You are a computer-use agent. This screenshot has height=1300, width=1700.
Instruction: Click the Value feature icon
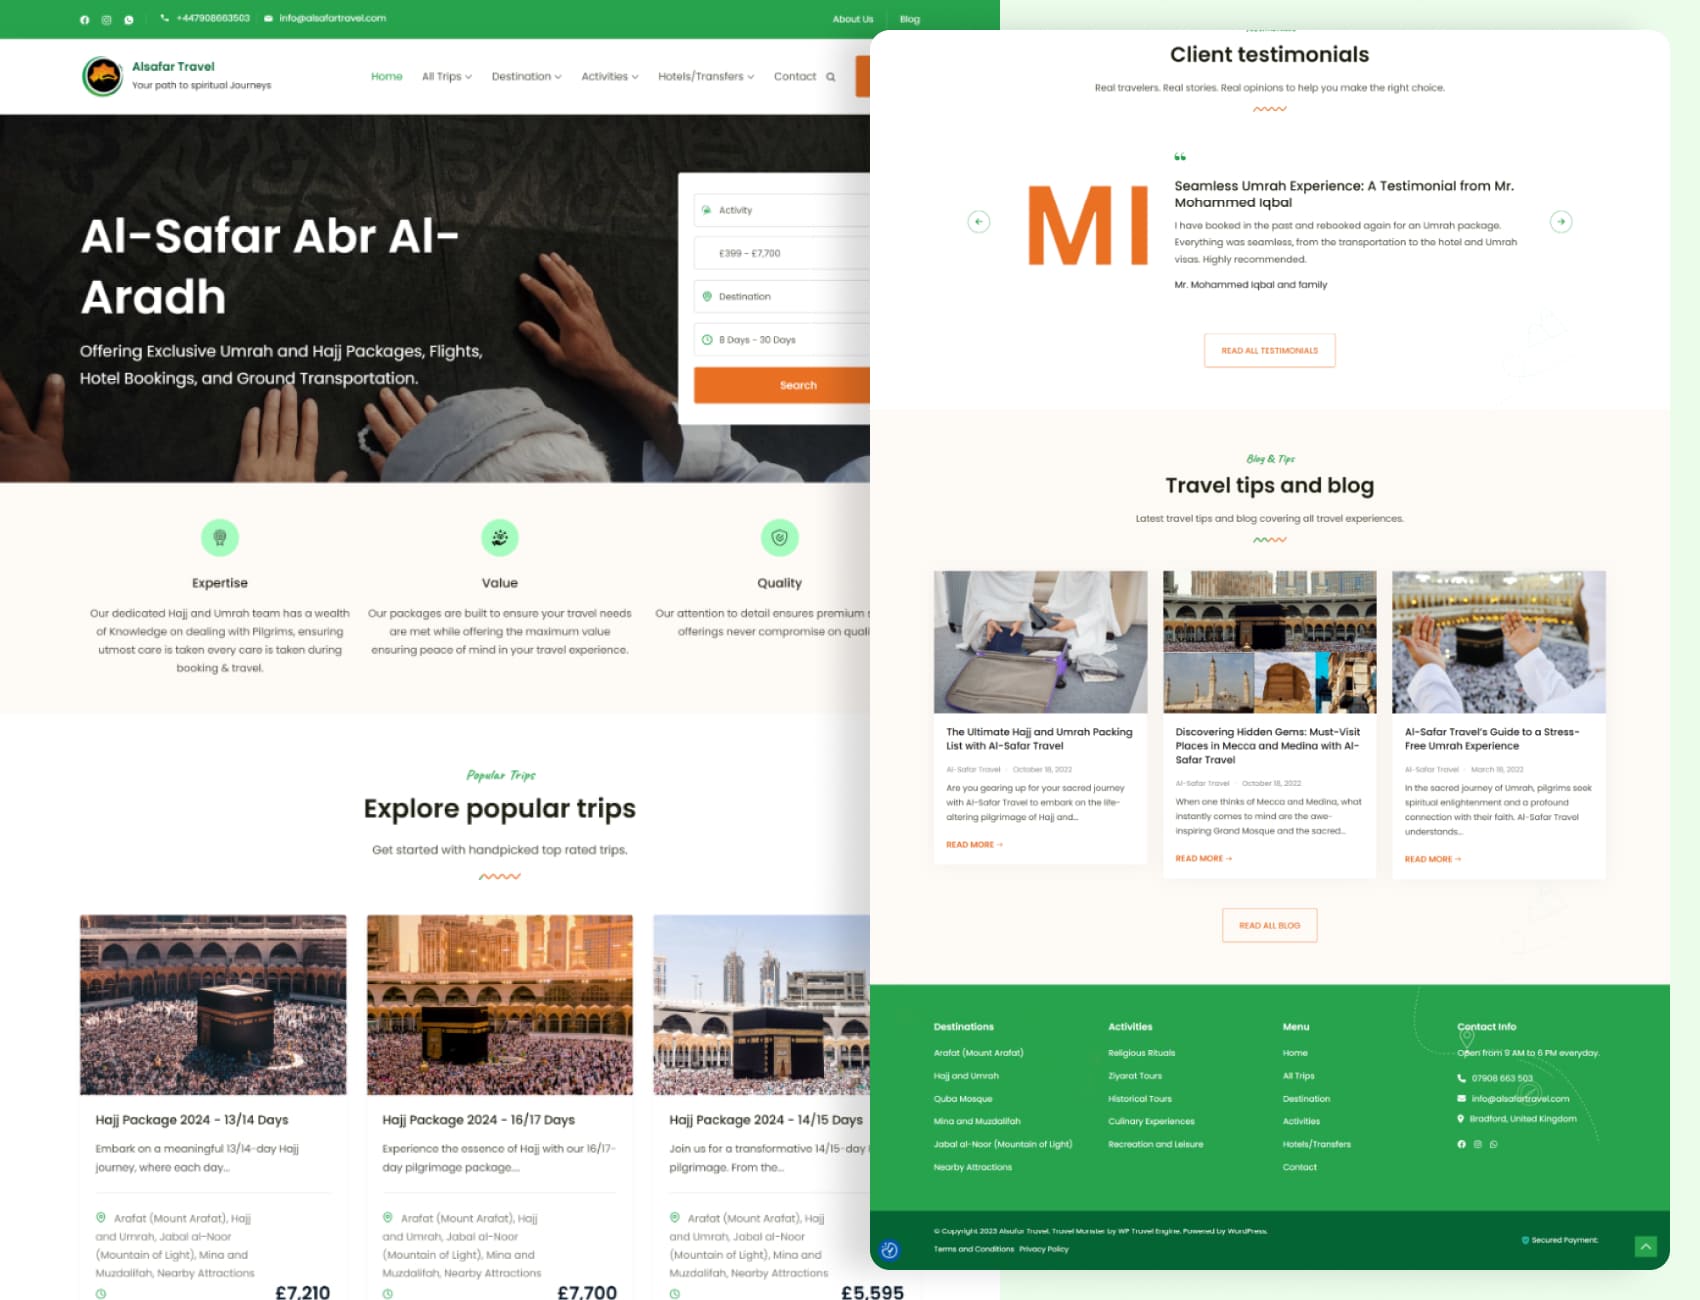(500, 538)
